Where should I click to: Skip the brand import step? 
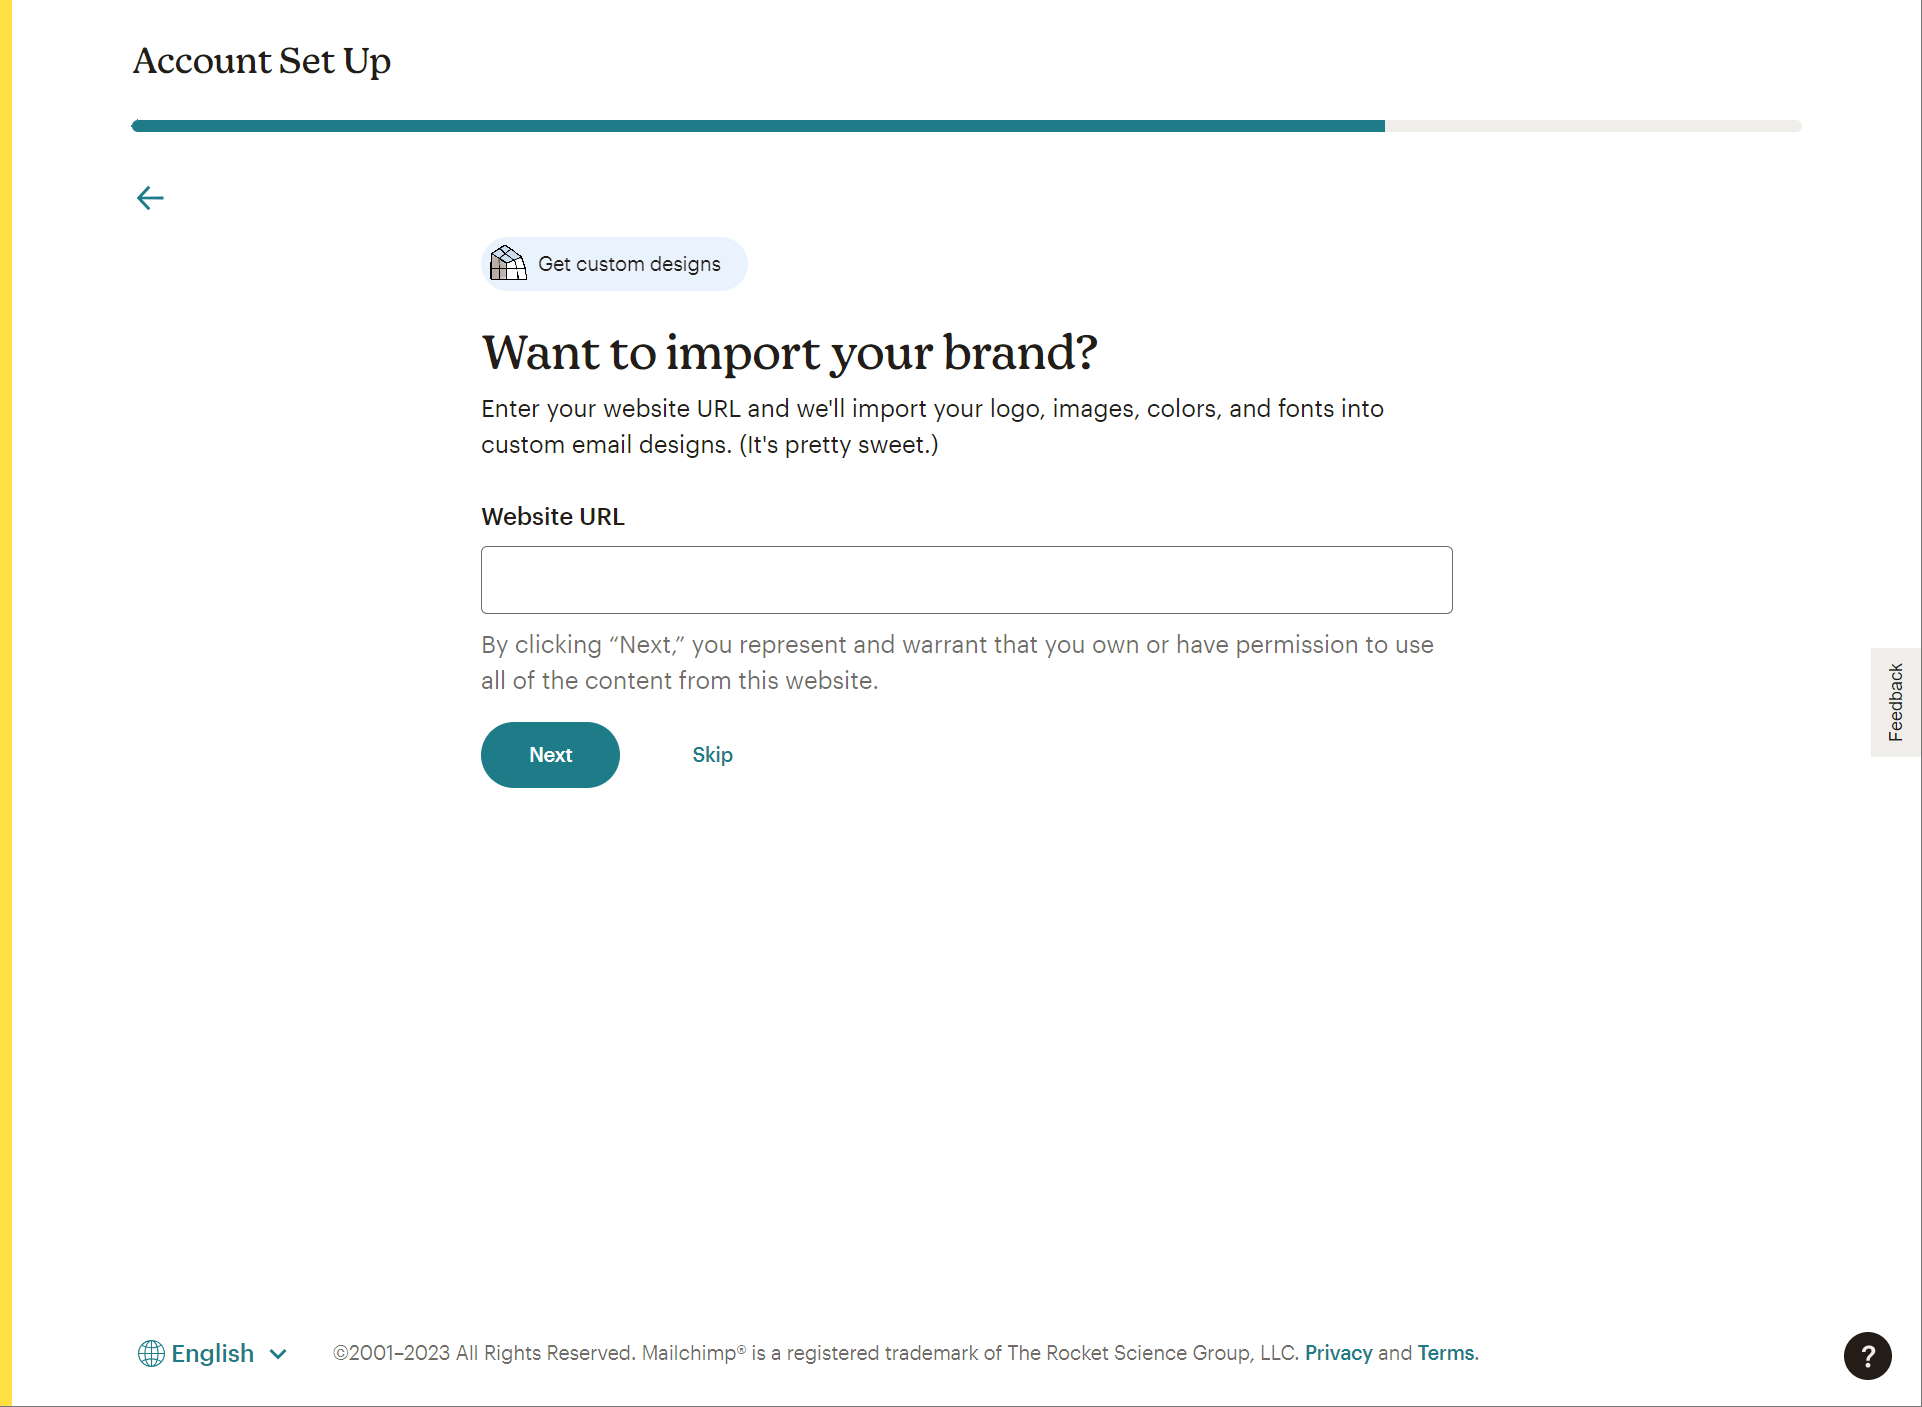[x=712, y=755]
